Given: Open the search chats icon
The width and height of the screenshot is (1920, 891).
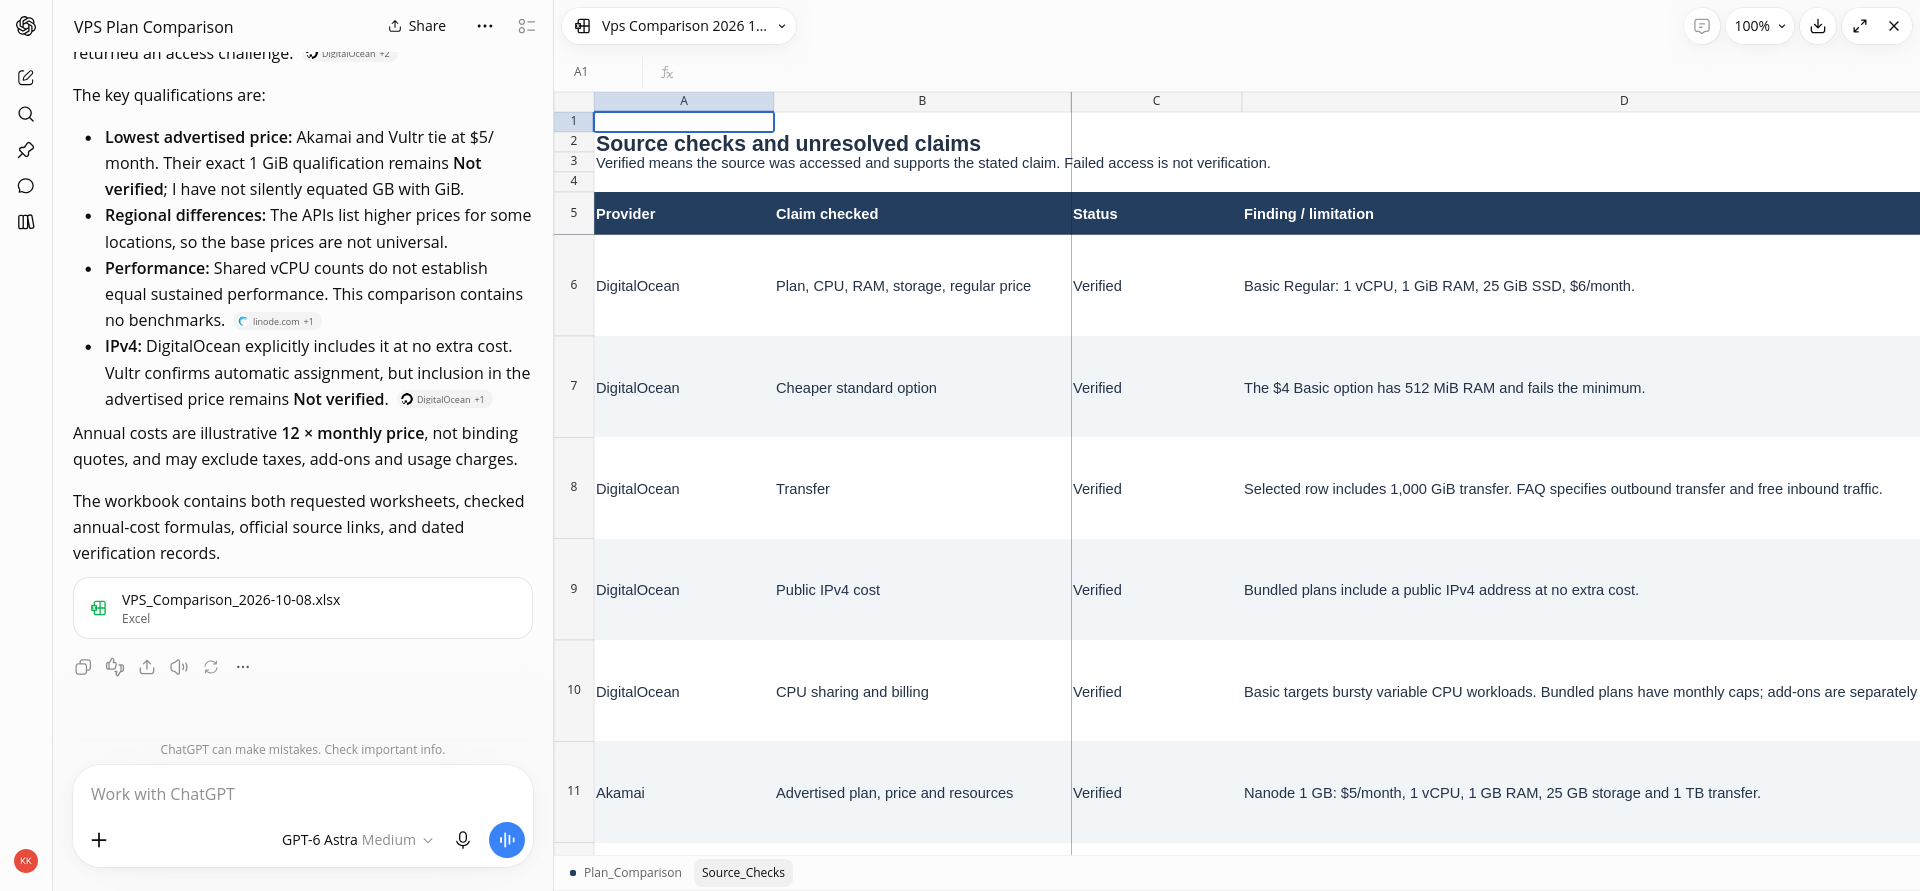Looking at the screenshot, I should click(x=26, y=114).
